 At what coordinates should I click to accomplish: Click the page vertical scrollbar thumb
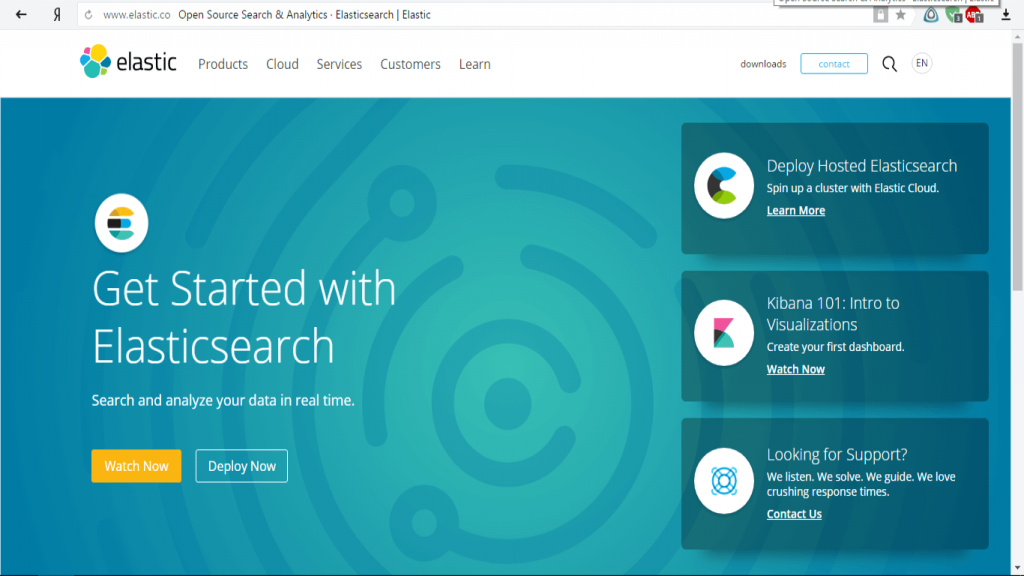pyautogui.click(x=1017, y=168)
